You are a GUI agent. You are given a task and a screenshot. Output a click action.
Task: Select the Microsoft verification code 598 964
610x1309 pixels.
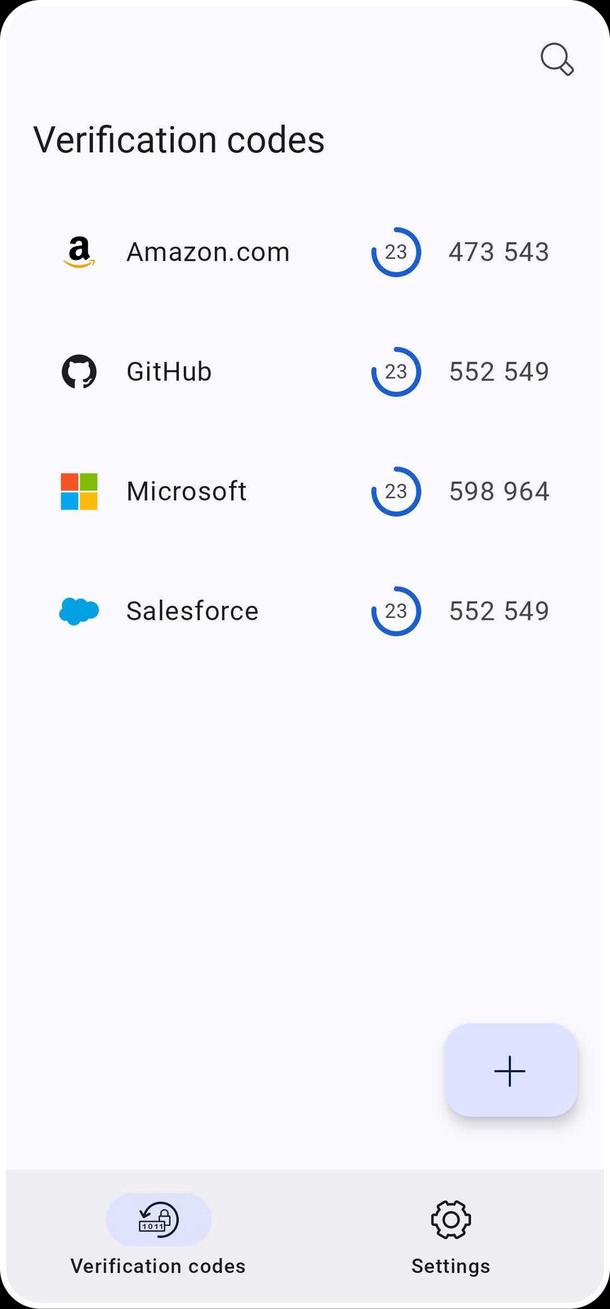(498, 491)
